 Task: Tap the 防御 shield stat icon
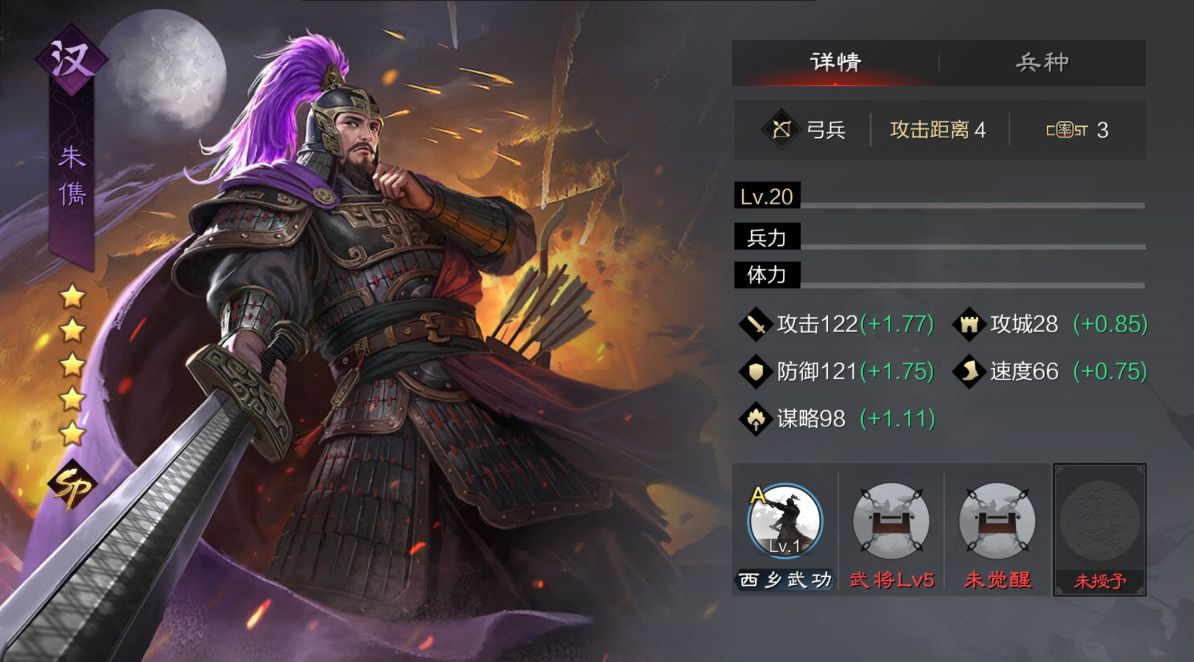(756, 372)
